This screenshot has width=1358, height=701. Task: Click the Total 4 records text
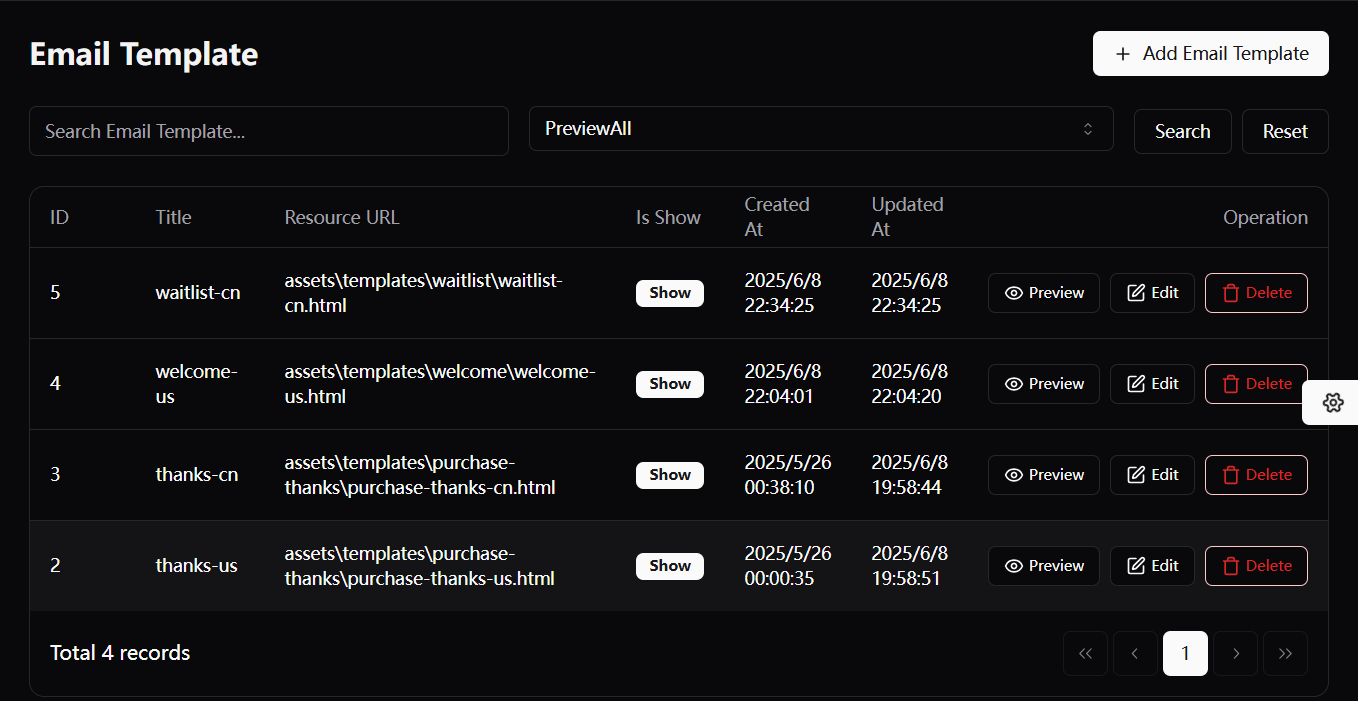point(120,653)
